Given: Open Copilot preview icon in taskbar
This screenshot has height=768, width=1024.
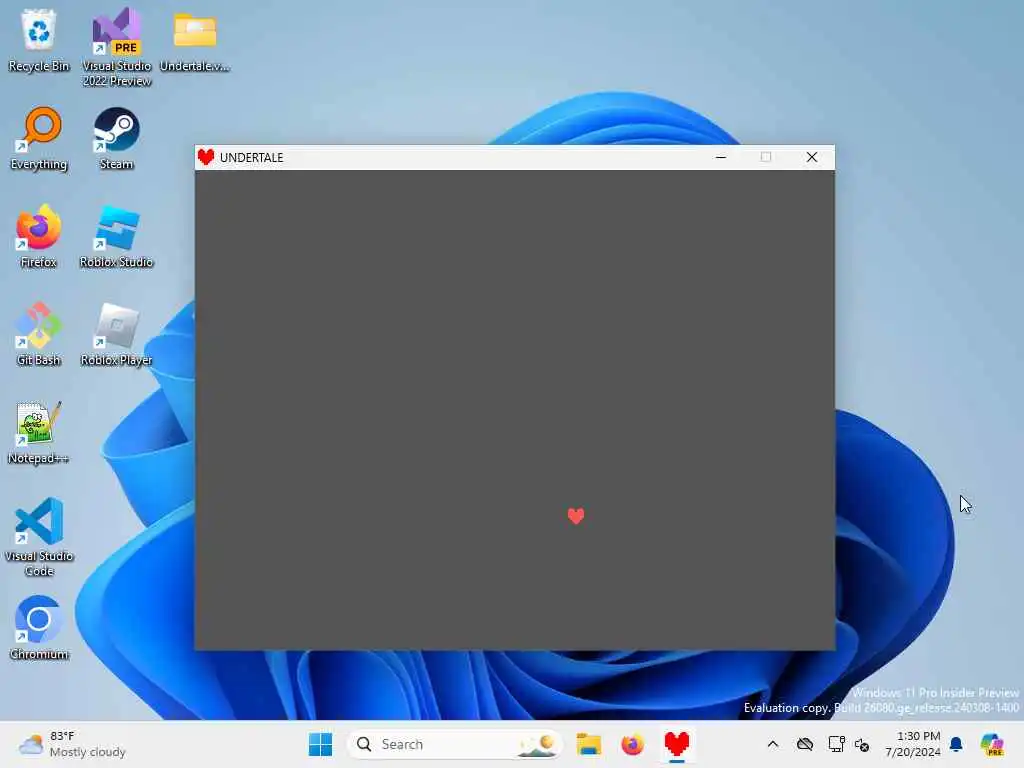Looking at the screenshot, I should (992, 744).
